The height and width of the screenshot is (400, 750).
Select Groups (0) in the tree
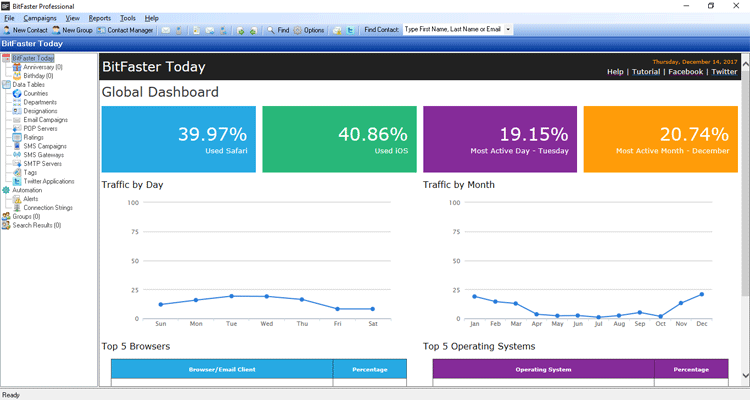pos(26,216)
